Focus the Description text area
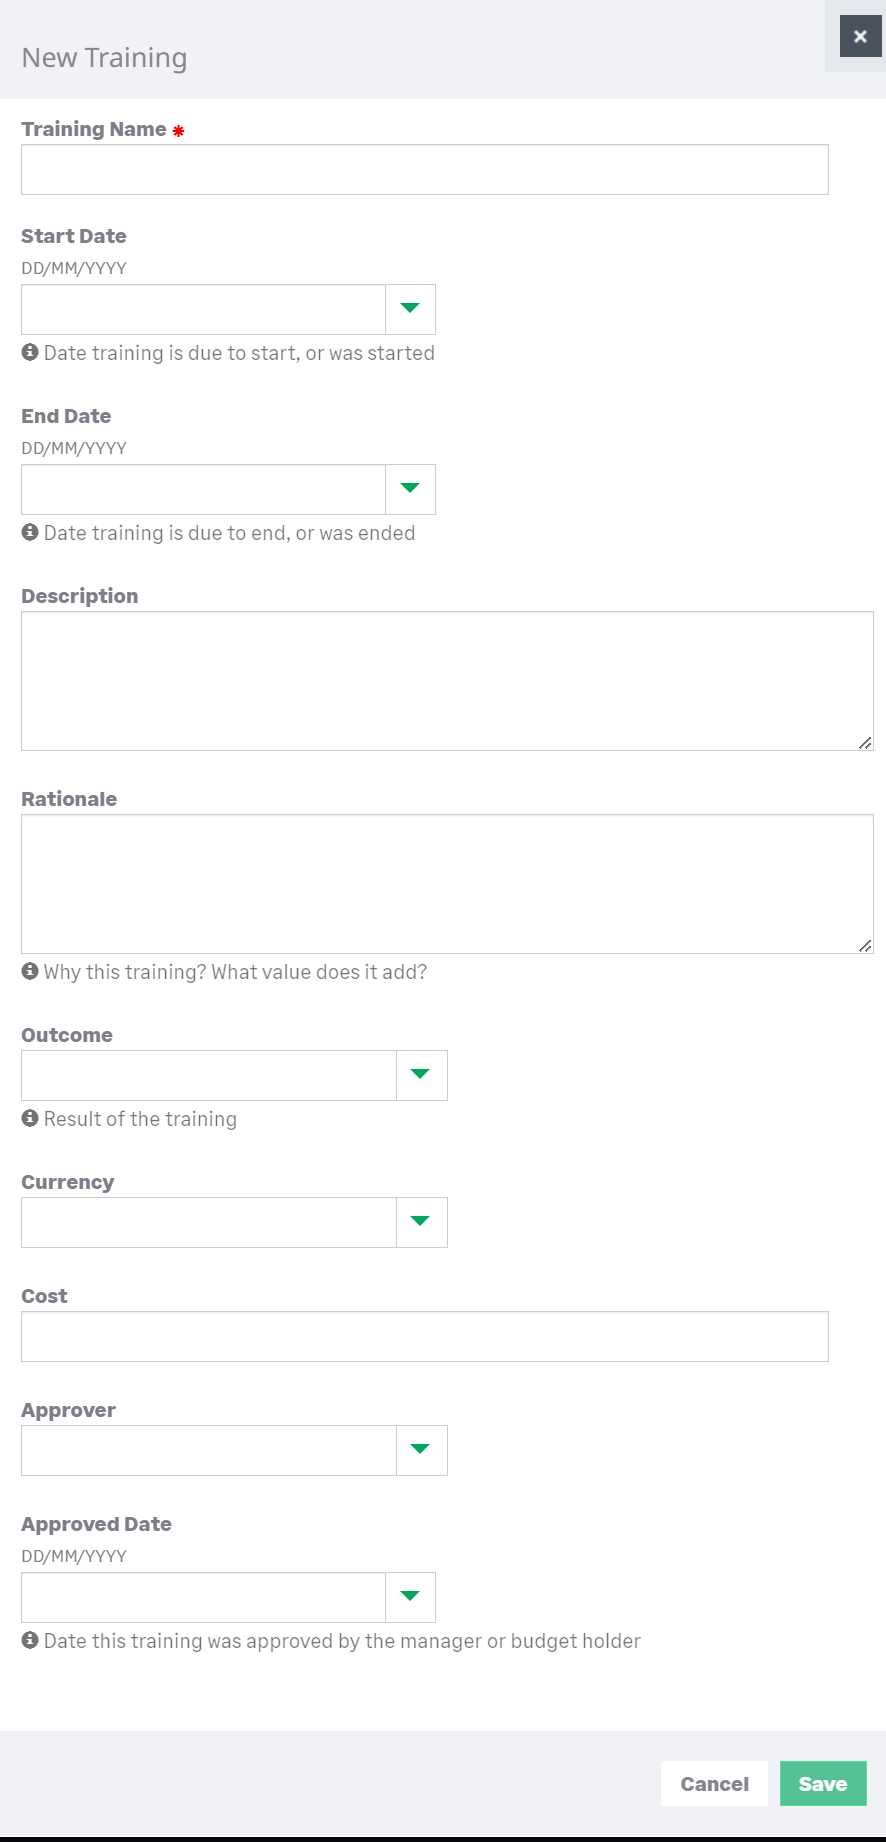This screenshot has width=886, height=1842. coord(446,680)
